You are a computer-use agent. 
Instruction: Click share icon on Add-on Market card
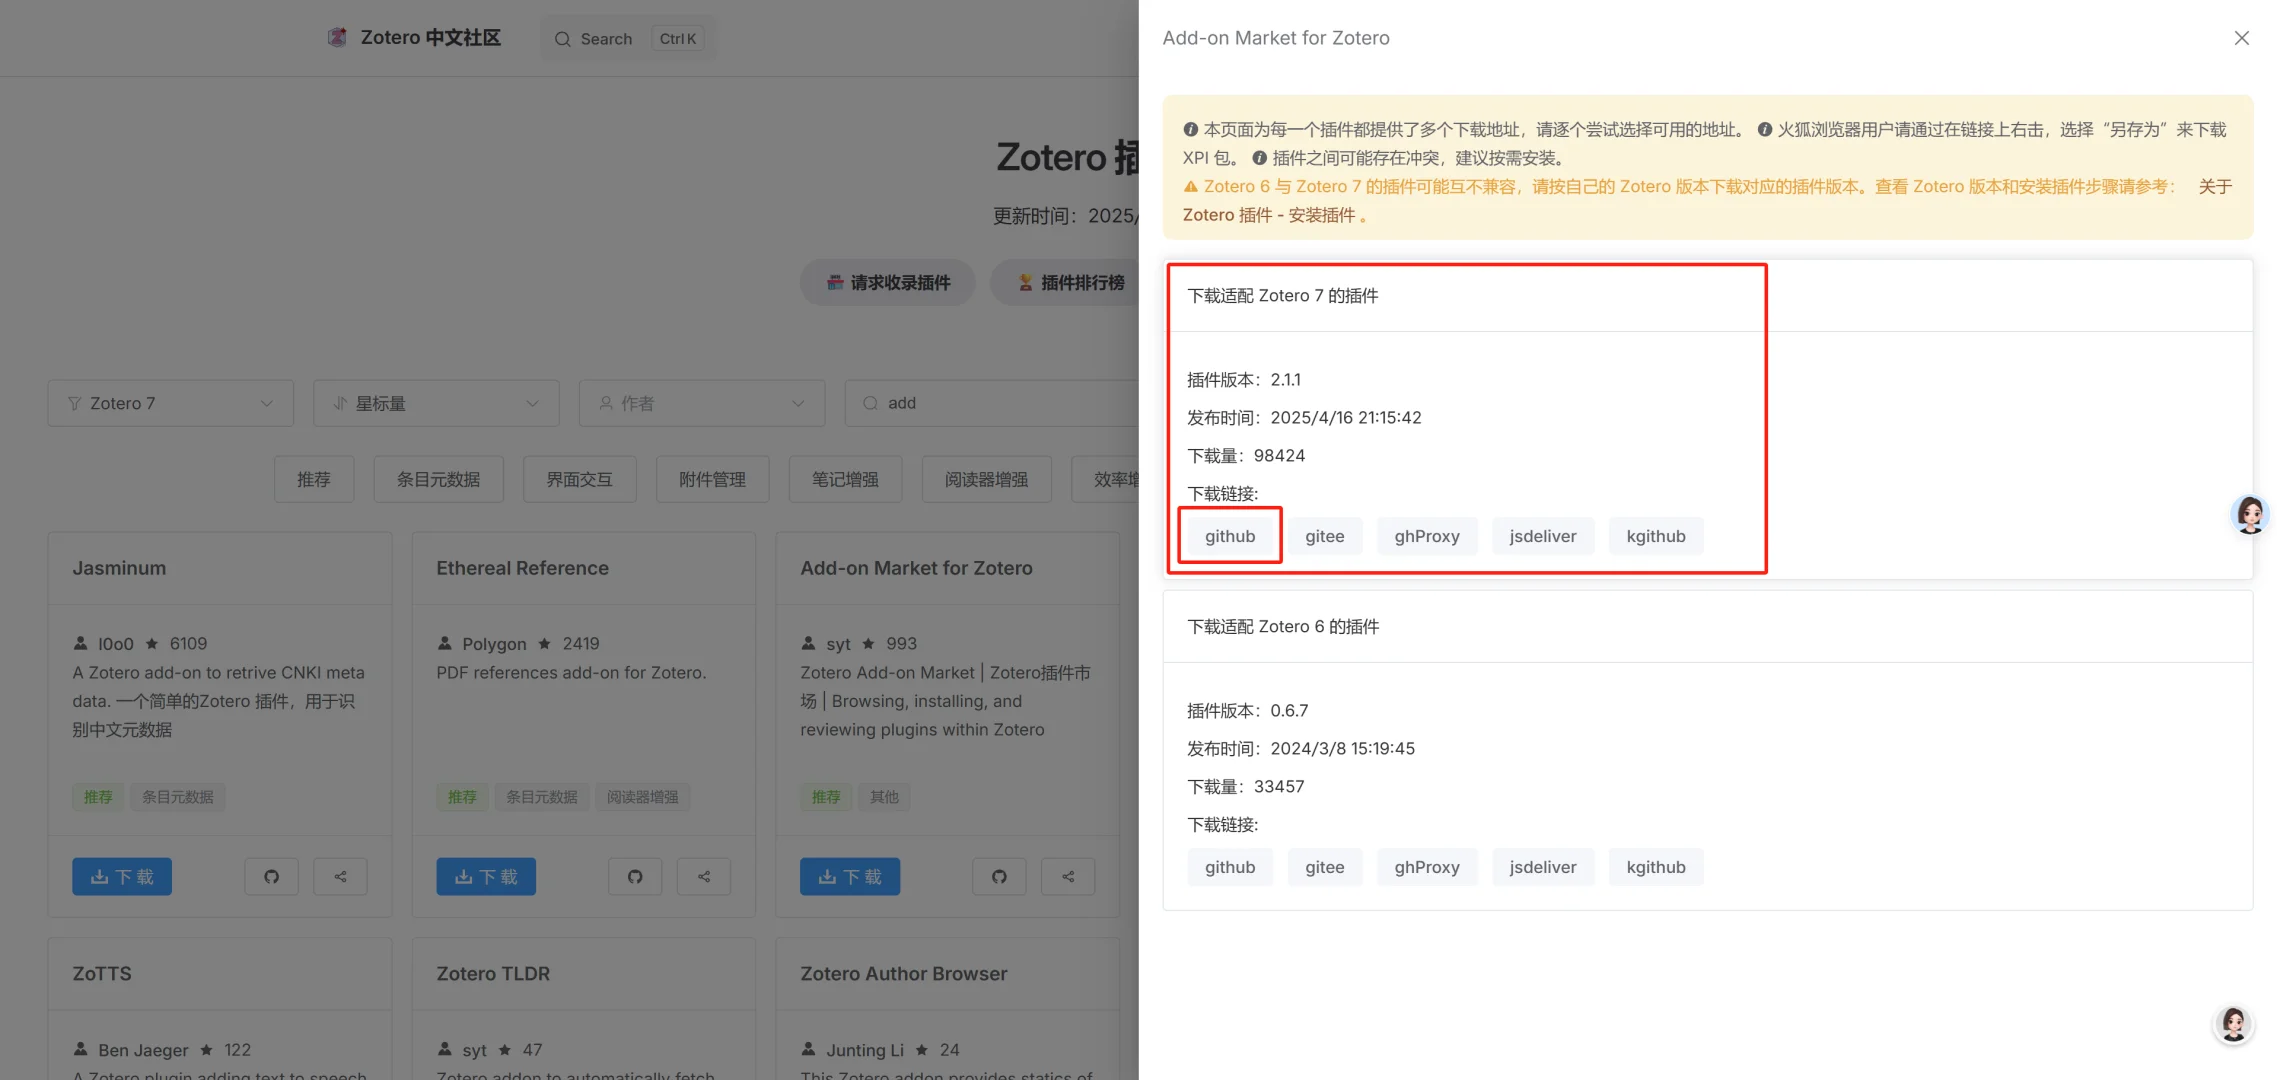pyautogui.click(x=1068, y=877)
